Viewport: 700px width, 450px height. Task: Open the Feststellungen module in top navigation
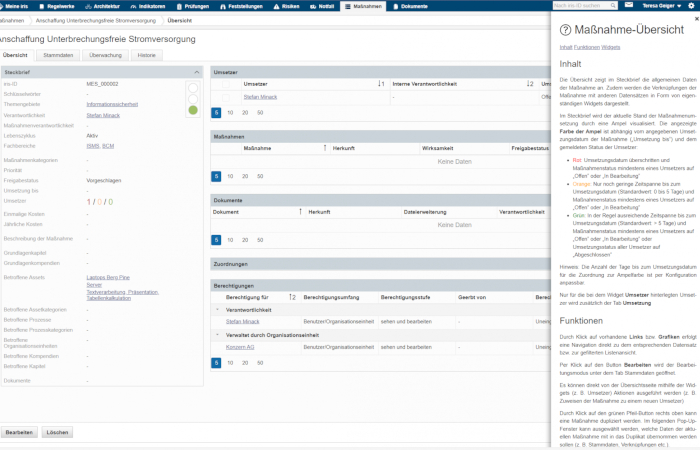[244, 6]
